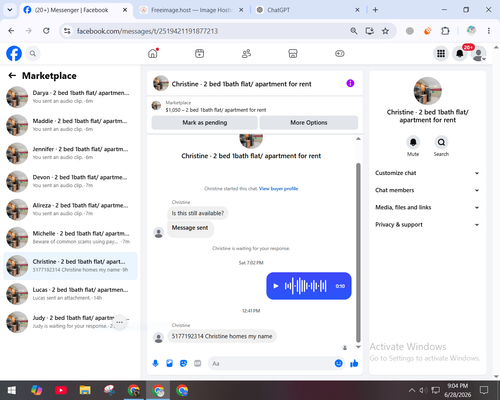This screenshot has height=400, width=500.
Task: Open Devon's apartment conversation
Action: [x=70, y=181]
